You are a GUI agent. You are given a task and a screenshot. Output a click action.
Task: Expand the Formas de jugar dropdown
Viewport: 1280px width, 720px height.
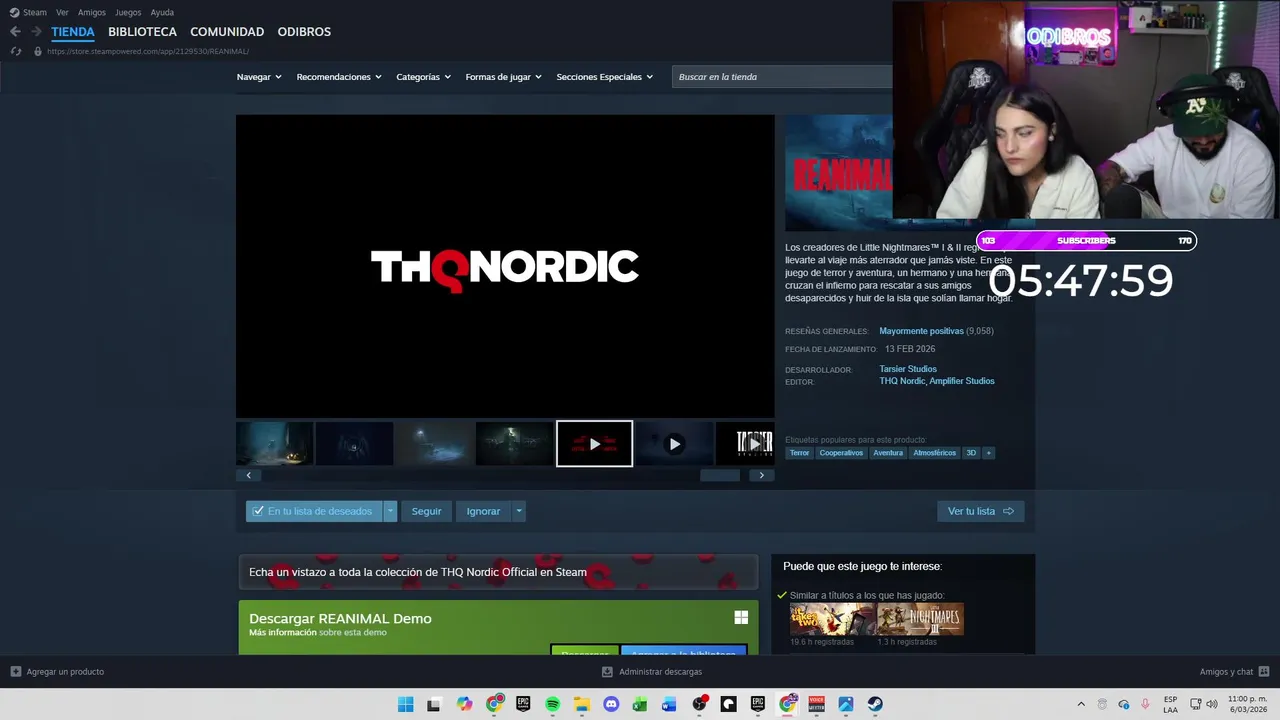coord(503,77)
